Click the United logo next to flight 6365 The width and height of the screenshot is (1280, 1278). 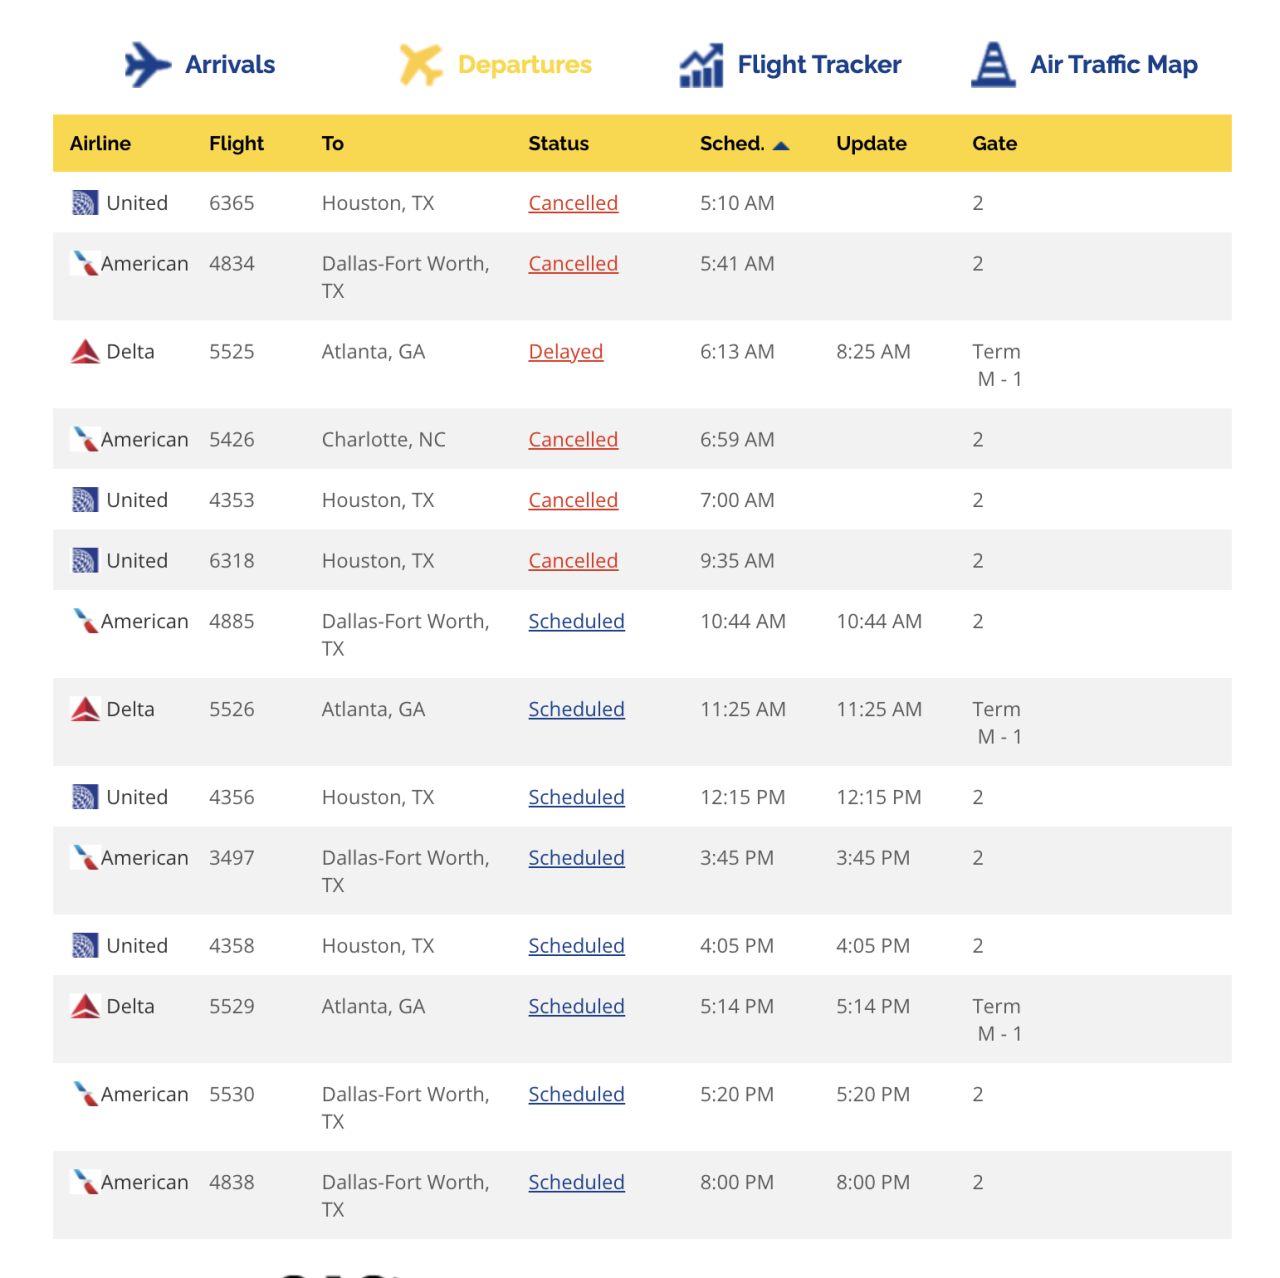pyautogui.click(x=87, y=202)
